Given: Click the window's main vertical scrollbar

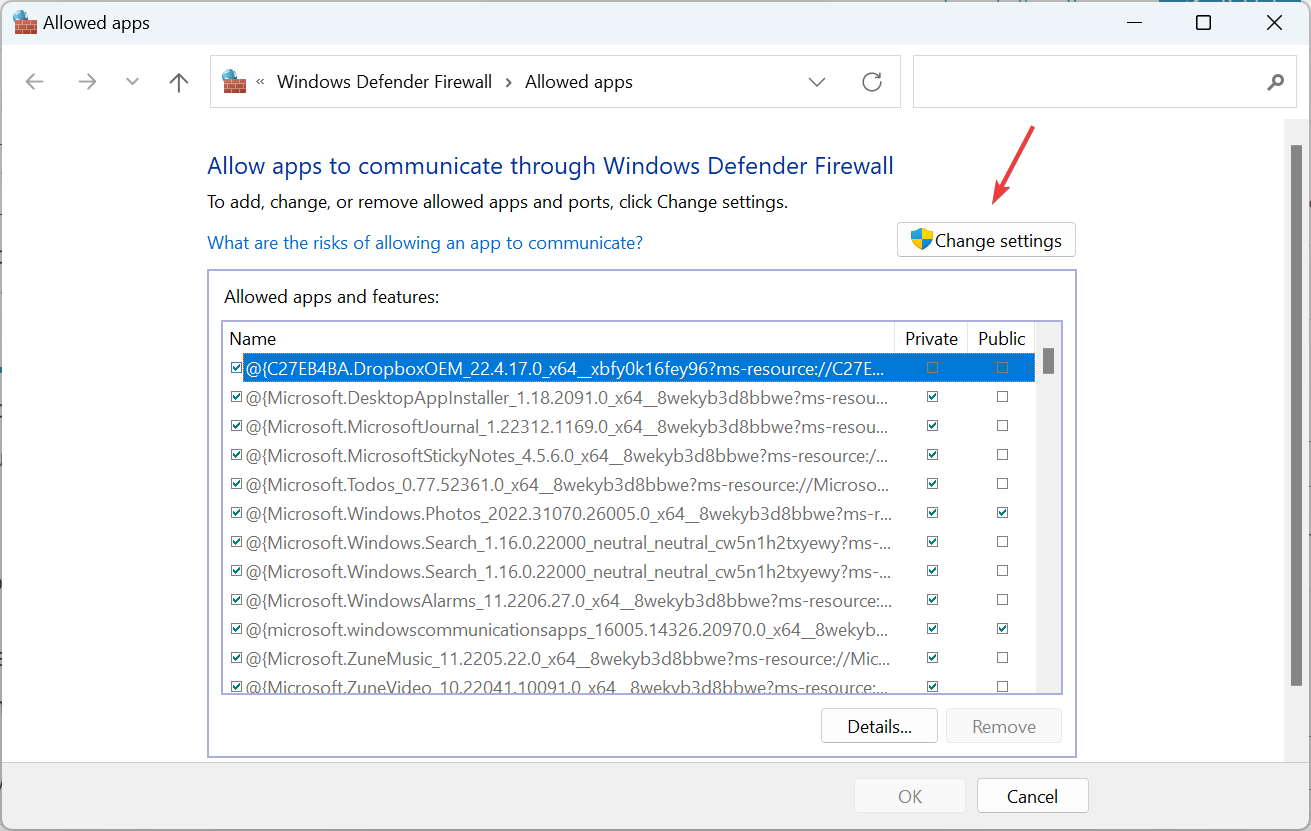Looking at the screenshot, I should coord(1296,415).
